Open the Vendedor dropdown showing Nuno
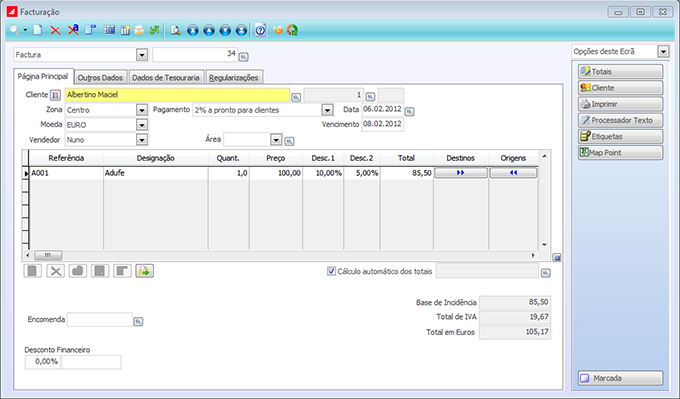This screenshot has width=680, height=399. [x=142, y=140]
